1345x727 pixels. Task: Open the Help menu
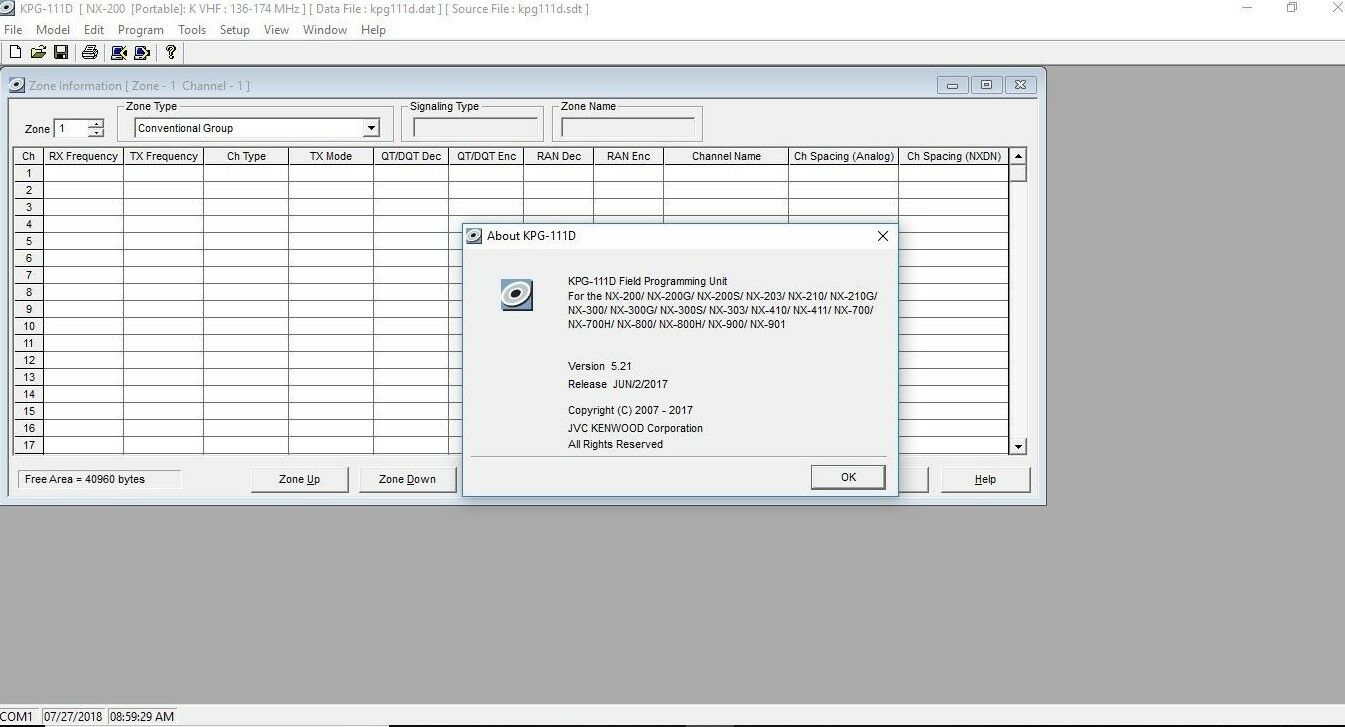(x=373, y=30)
